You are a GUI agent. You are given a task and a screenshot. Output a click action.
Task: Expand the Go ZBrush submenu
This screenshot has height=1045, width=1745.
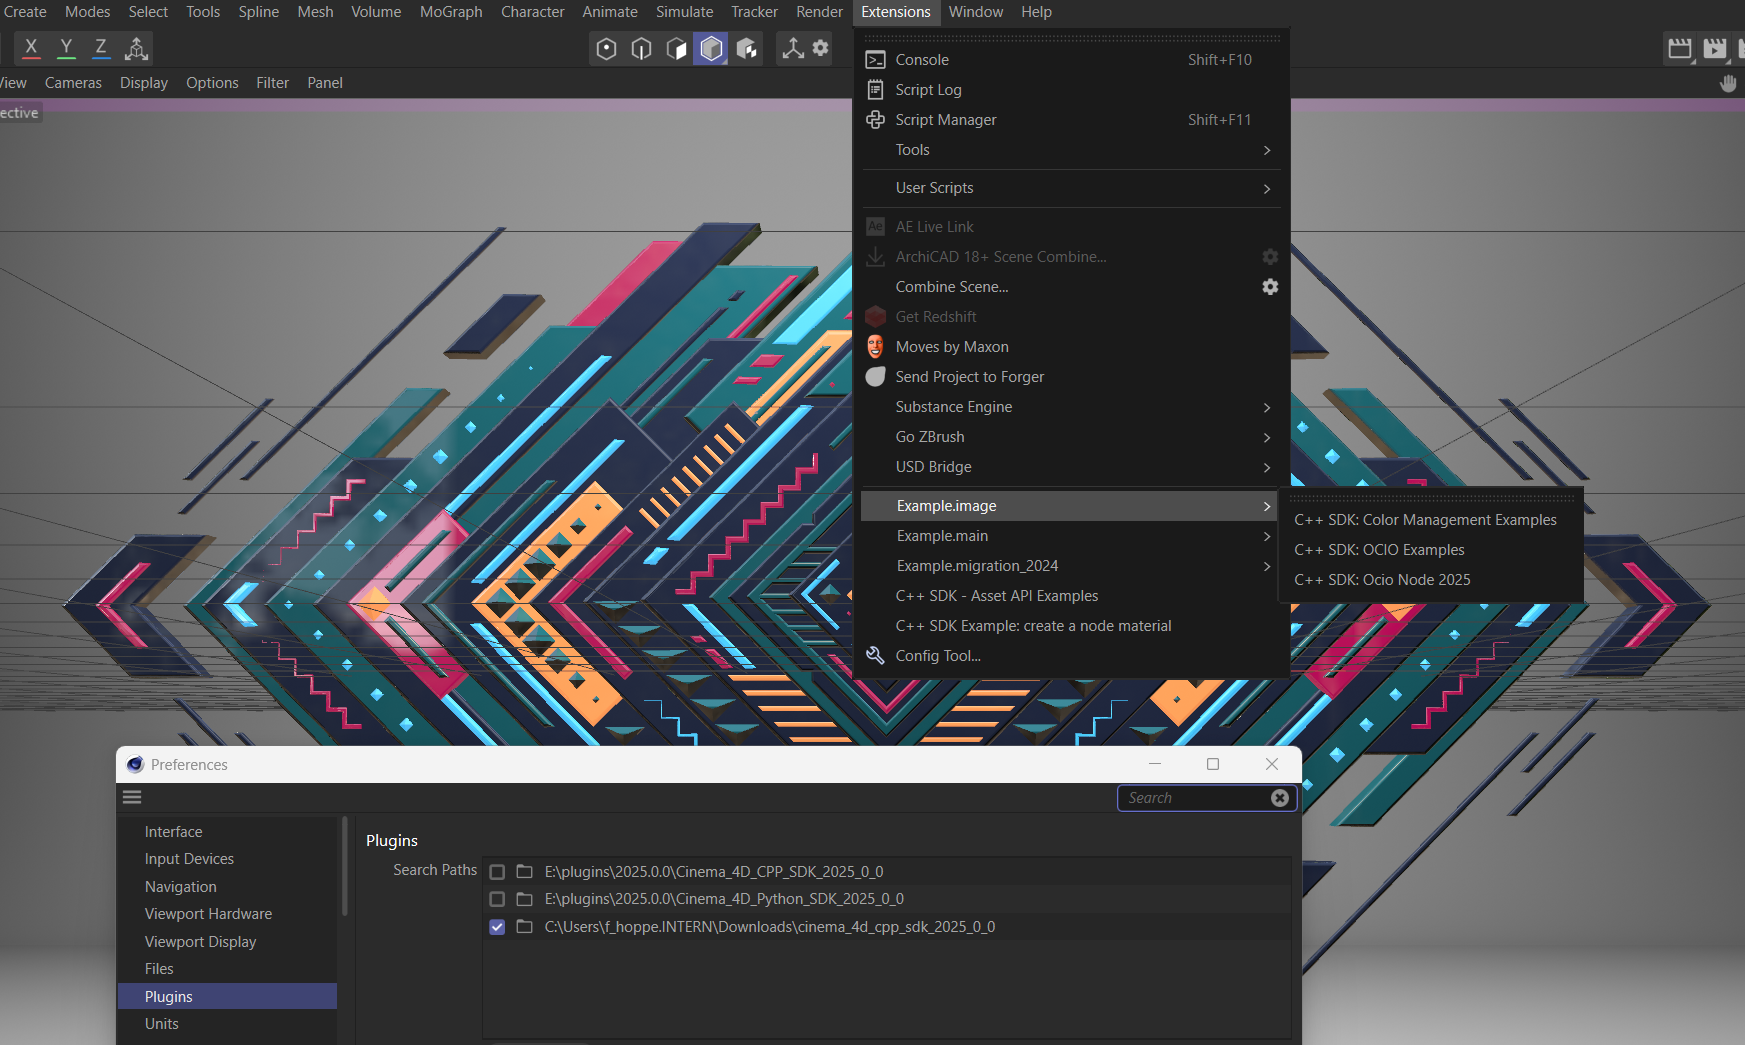[1072, 437]
